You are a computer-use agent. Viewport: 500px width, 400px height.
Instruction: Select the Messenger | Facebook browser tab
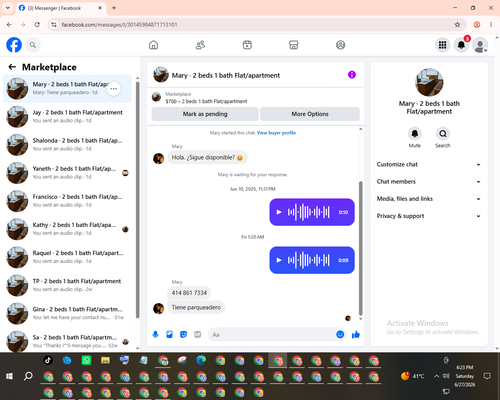(x=61, y=8)
